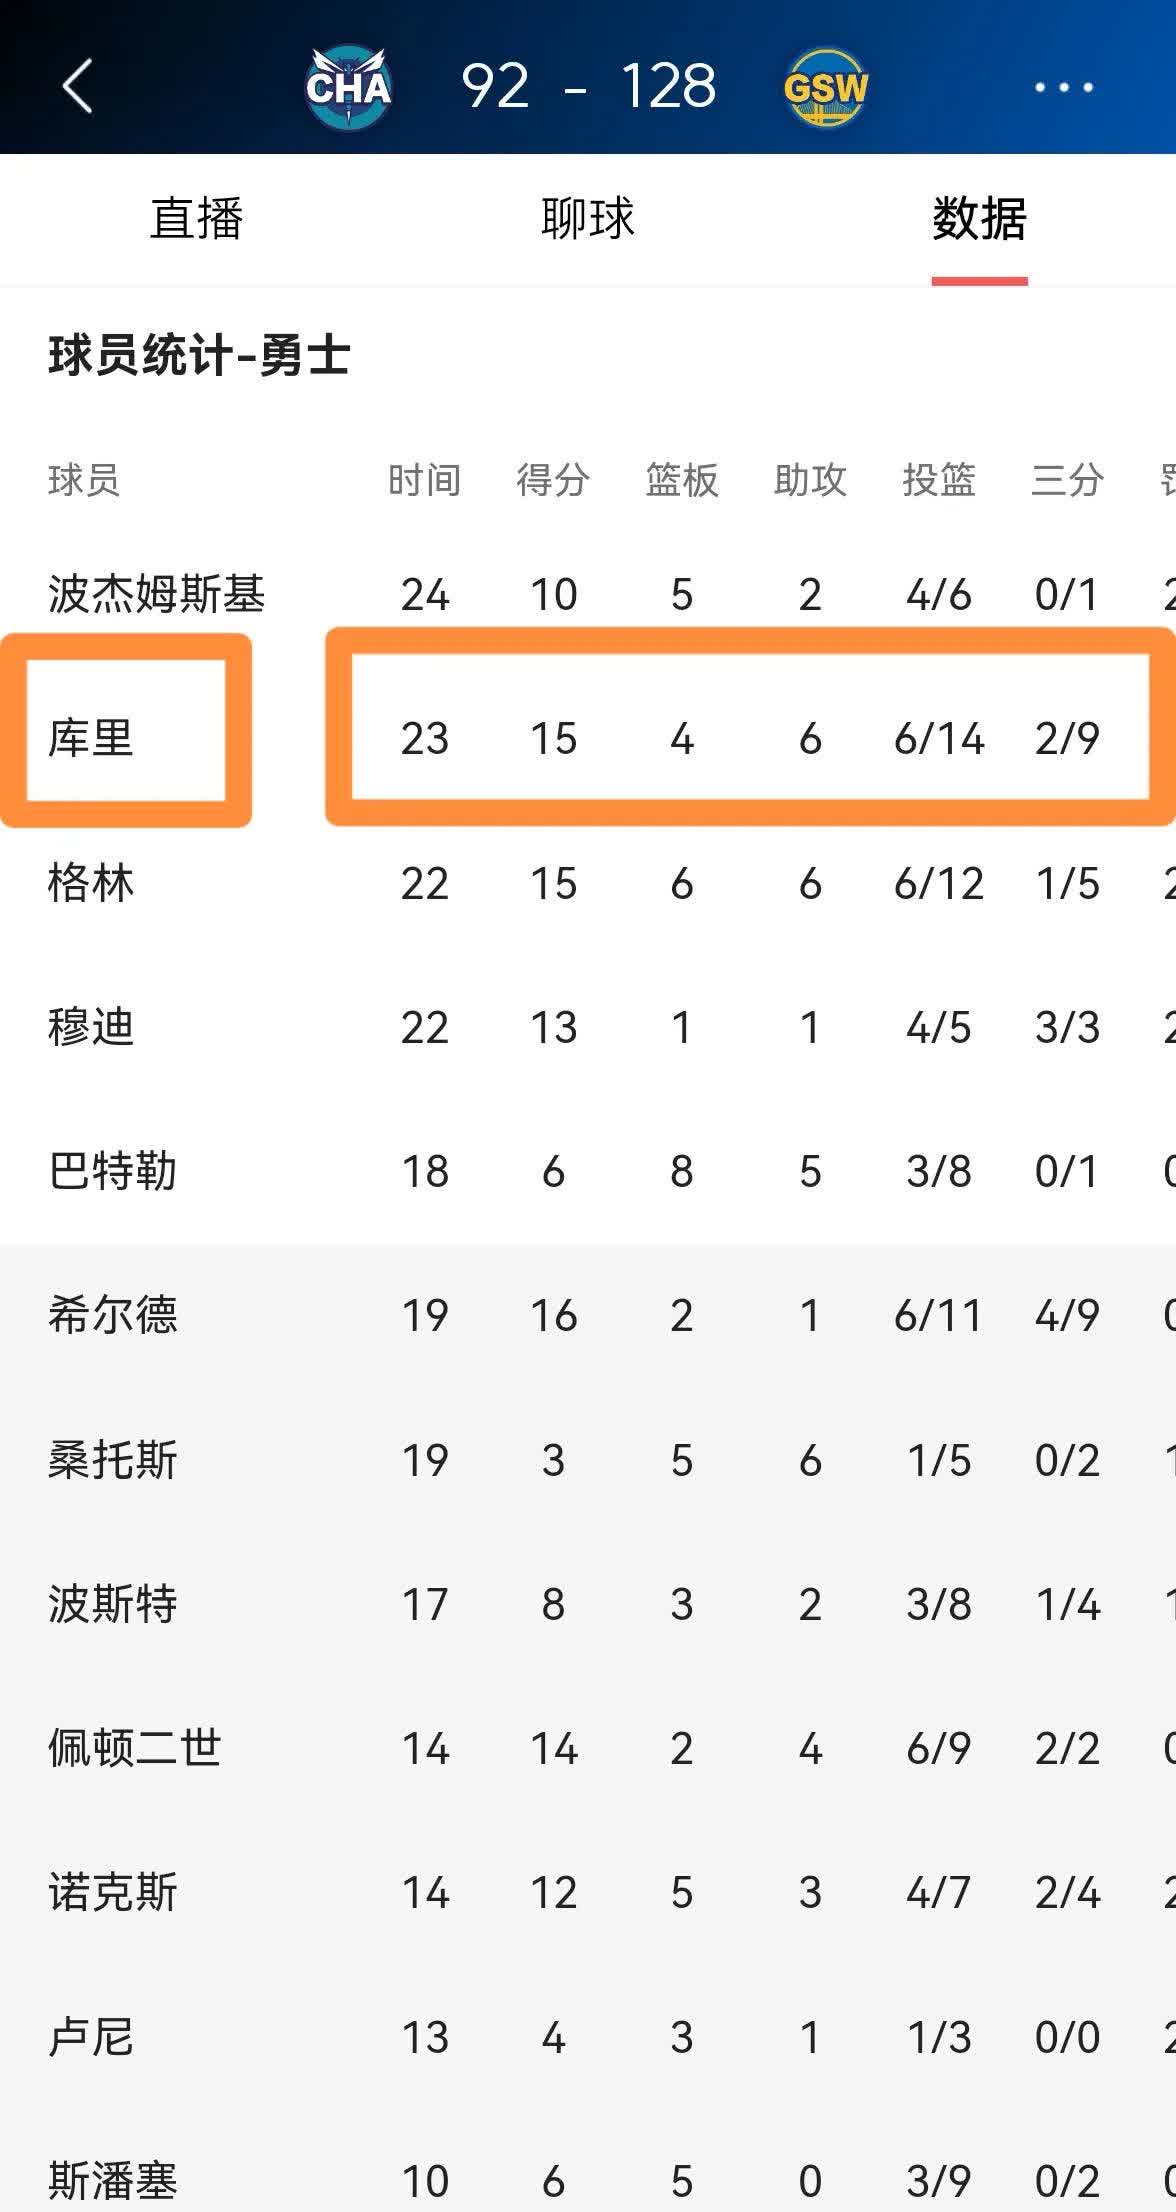Open the 聊球 tab
The height and width of the screenshot is (2212, 1176).
click(x=586, y=220)
